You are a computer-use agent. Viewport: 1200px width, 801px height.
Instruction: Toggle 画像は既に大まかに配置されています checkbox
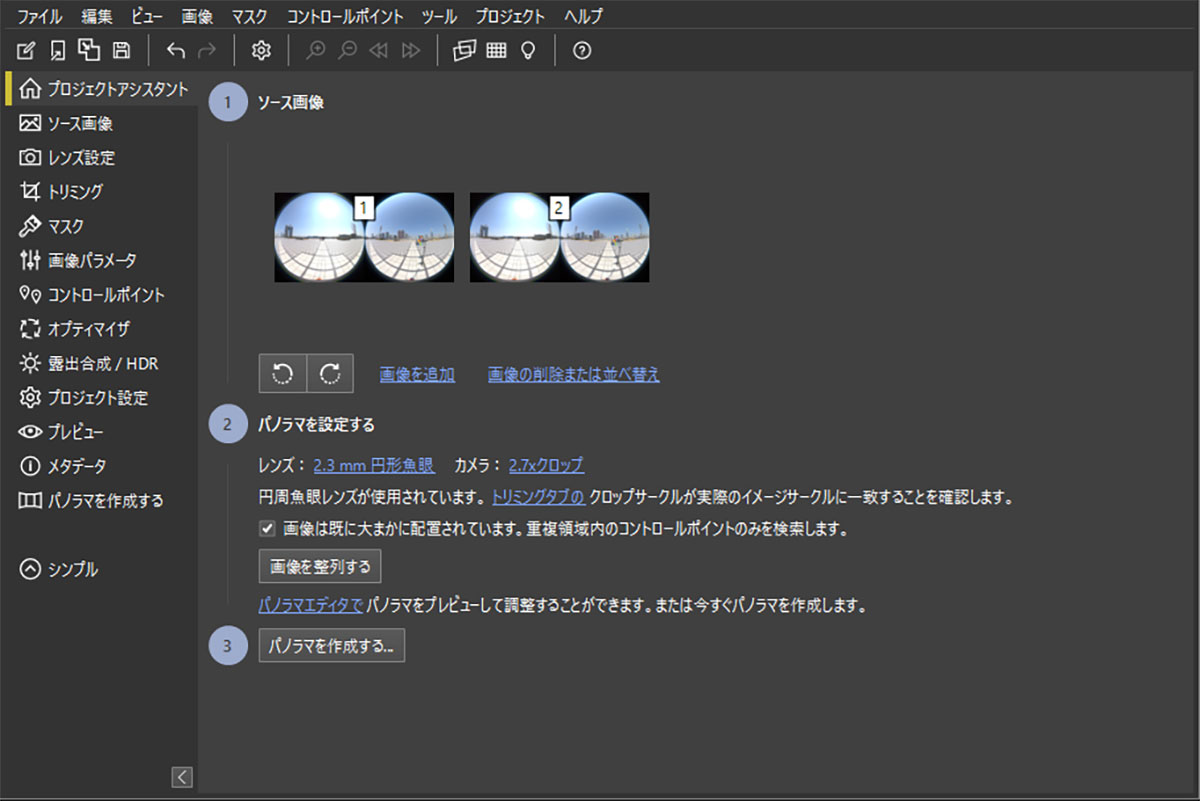(267, 529)
